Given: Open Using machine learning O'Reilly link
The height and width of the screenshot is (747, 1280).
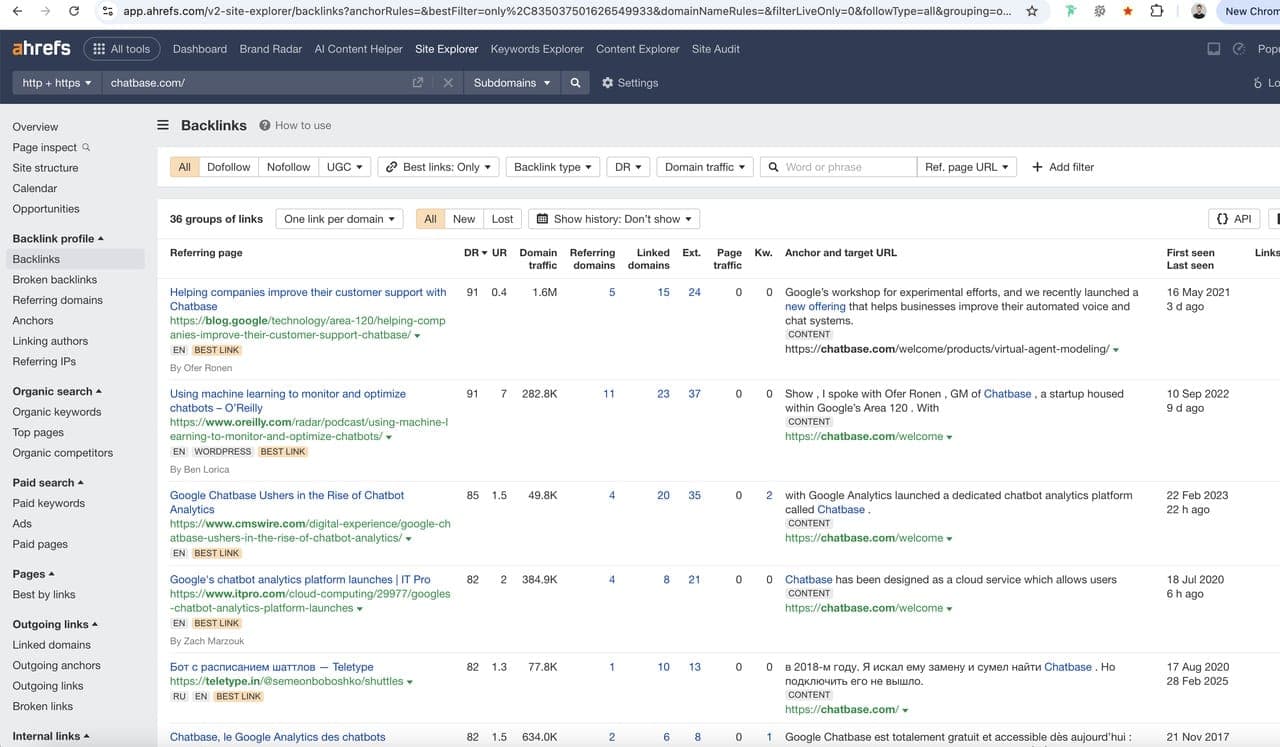Looking at the screenshot, I should (x=288, y=401).
